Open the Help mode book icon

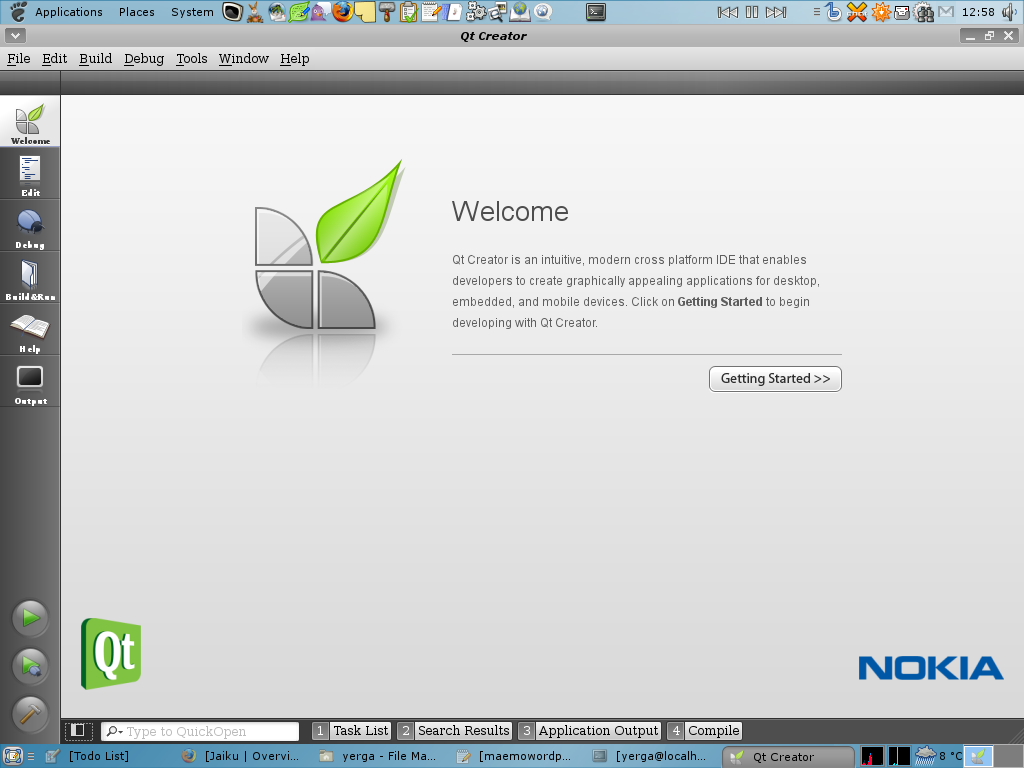(30, 331)
